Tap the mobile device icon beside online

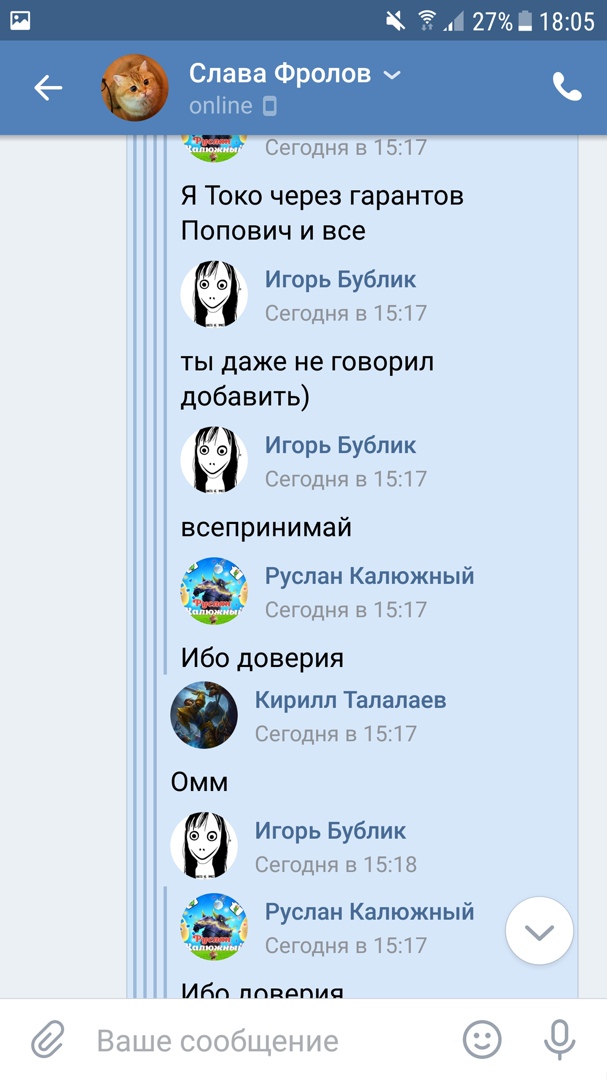270,106
